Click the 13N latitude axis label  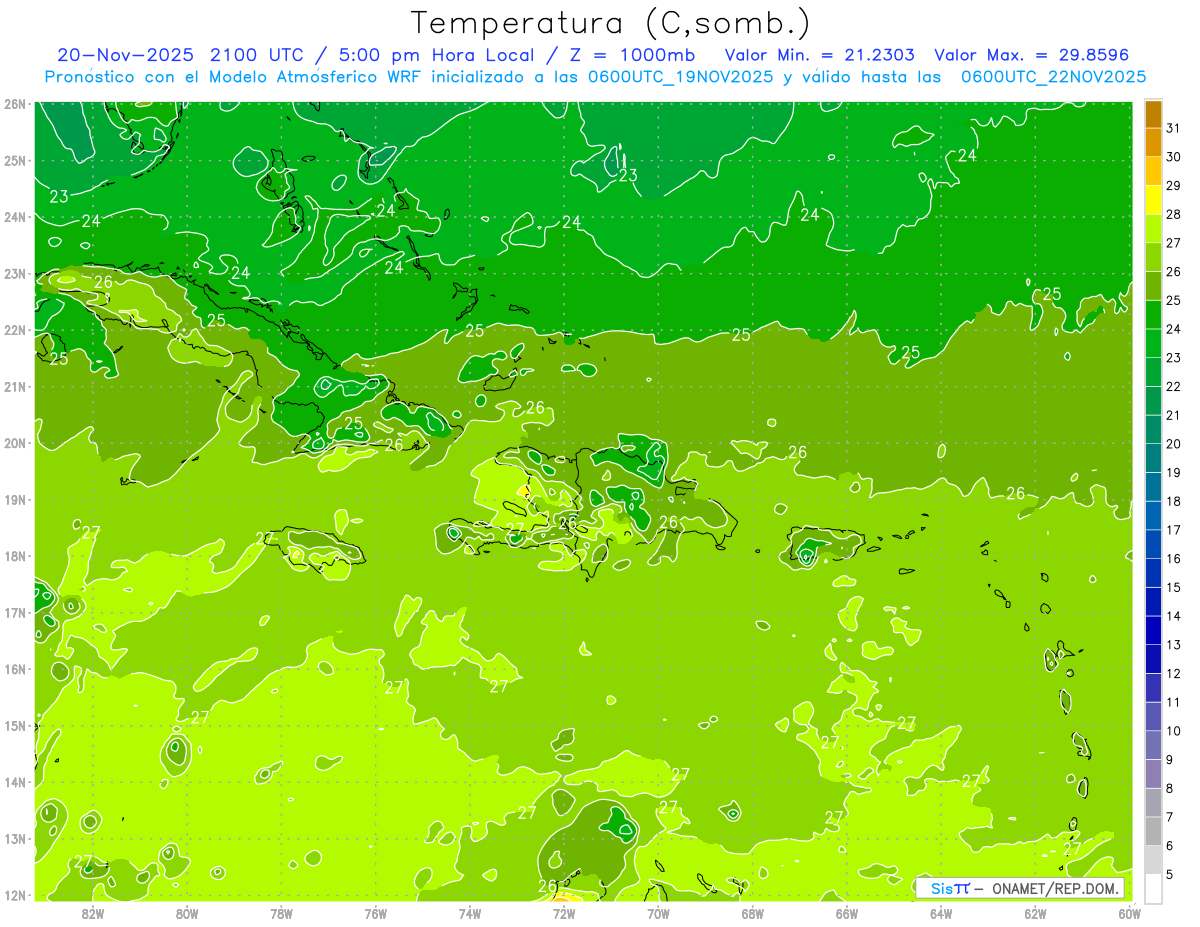tap(15, 838)
